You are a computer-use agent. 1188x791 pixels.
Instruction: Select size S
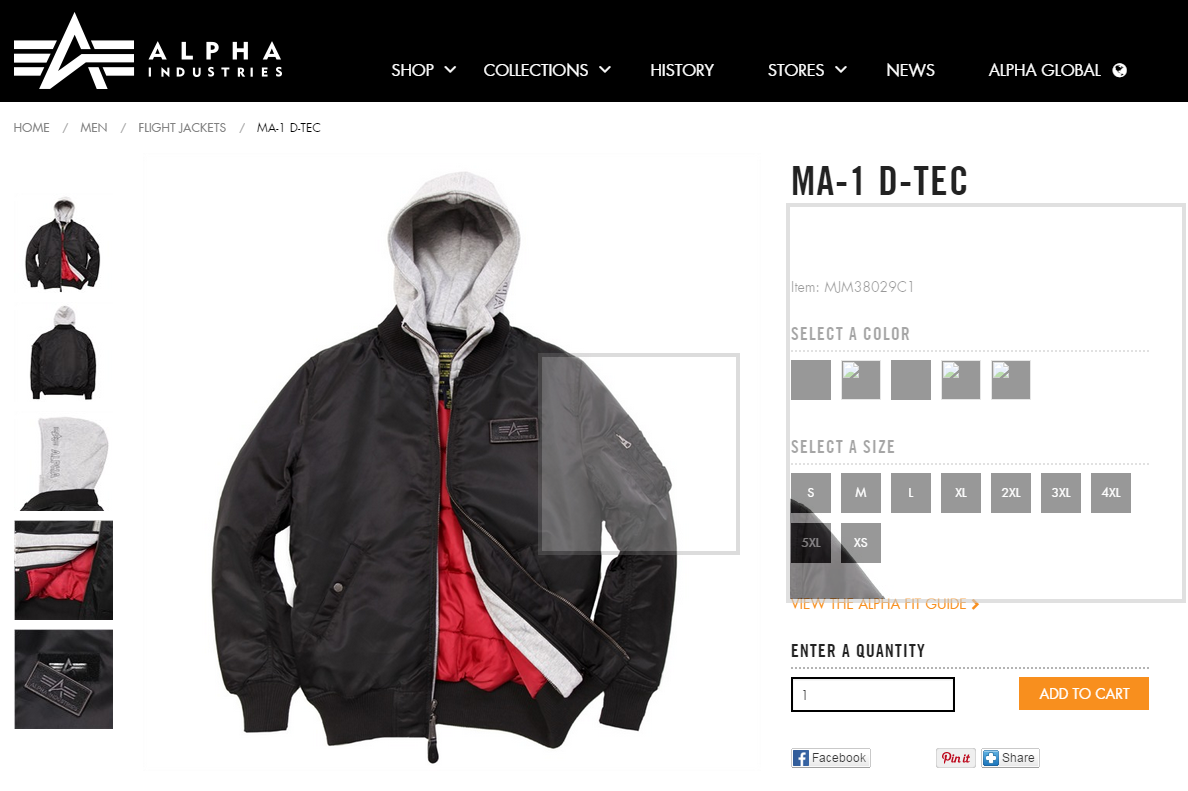[x=811, y=492]
